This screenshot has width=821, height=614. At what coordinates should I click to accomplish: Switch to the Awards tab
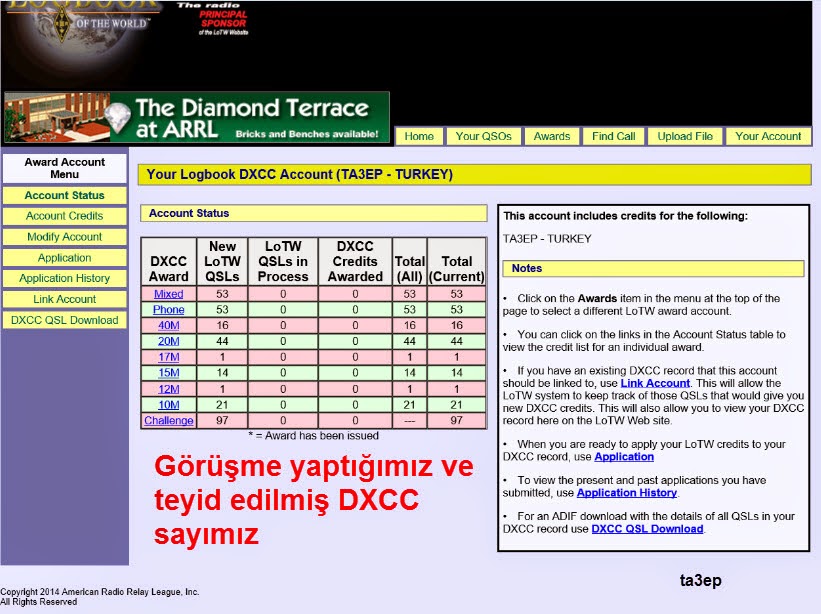coord(551,136)
